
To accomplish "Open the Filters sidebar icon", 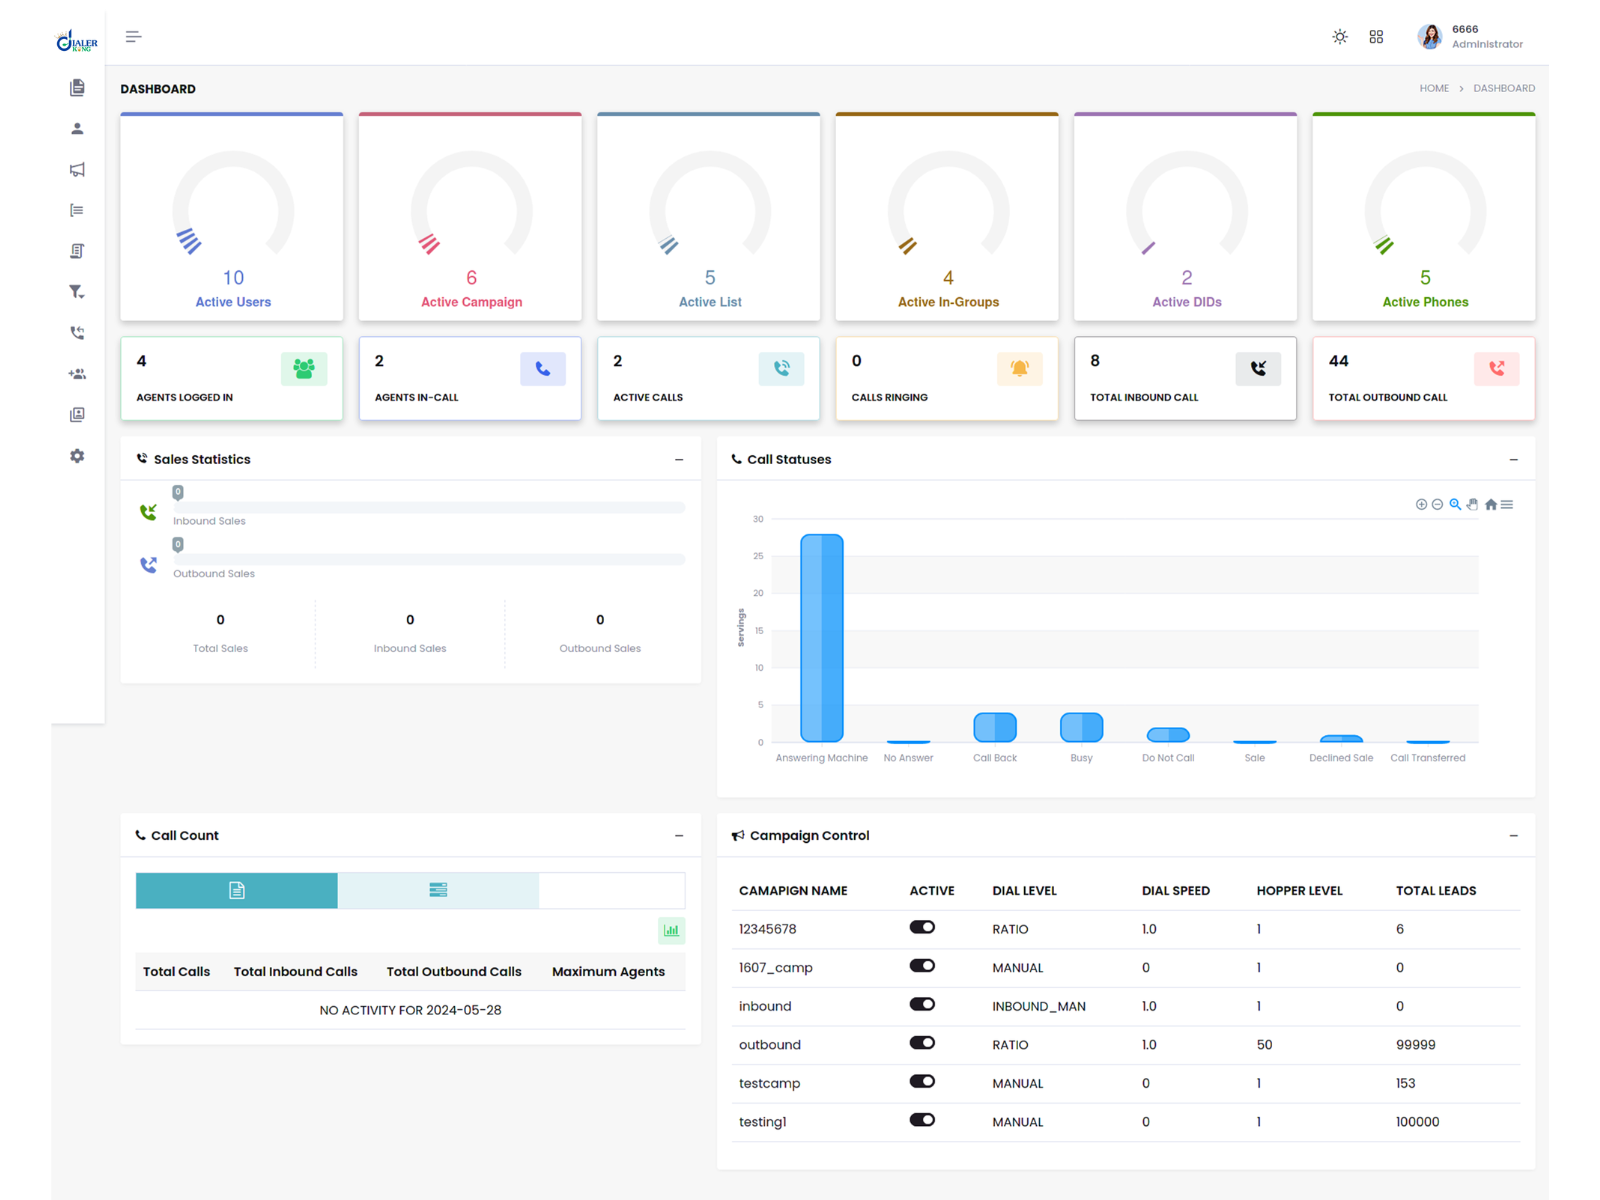I will 77,292.
